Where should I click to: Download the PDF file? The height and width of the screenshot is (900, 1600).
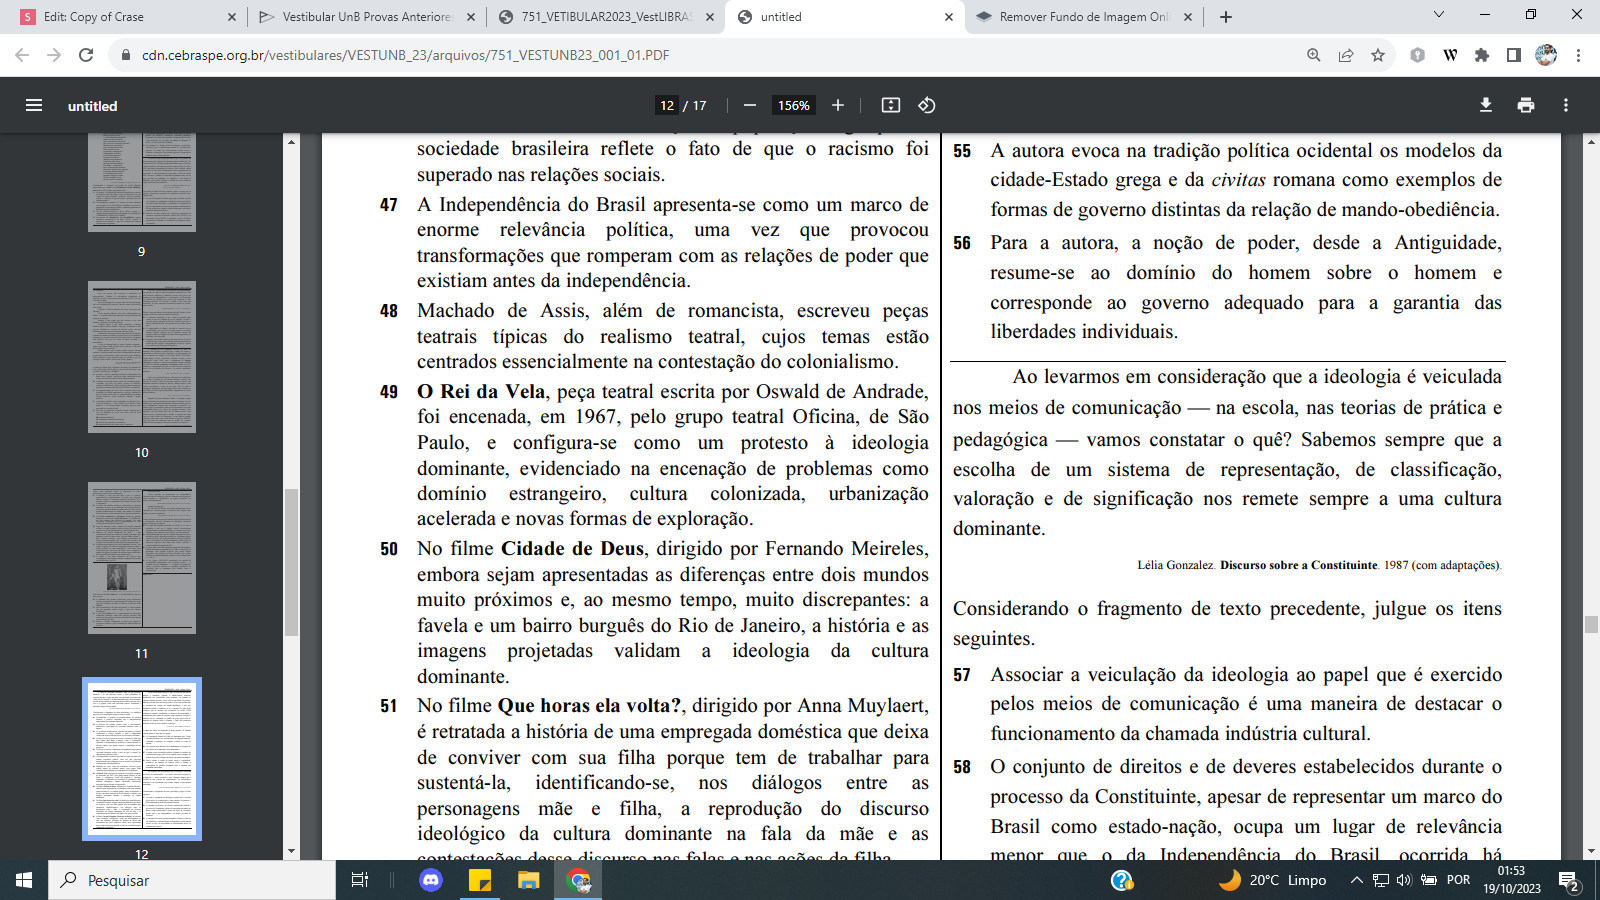(x=1486, y=105)
